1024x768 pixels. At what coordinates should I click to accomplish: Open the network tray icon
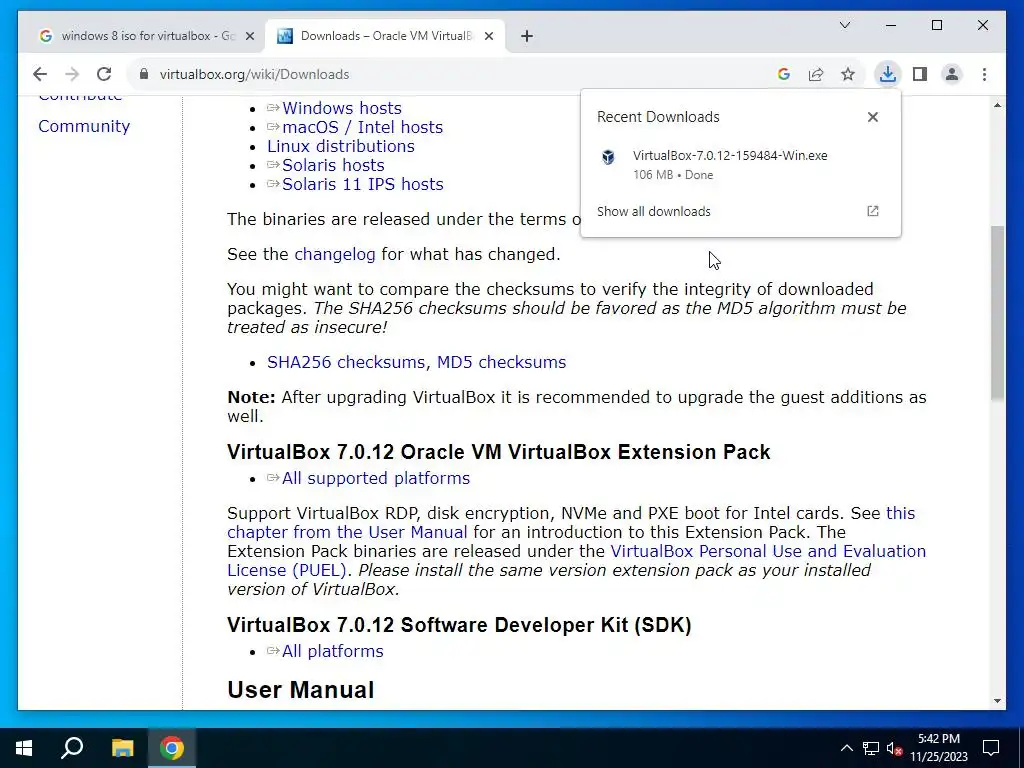(x=871, y=748)
